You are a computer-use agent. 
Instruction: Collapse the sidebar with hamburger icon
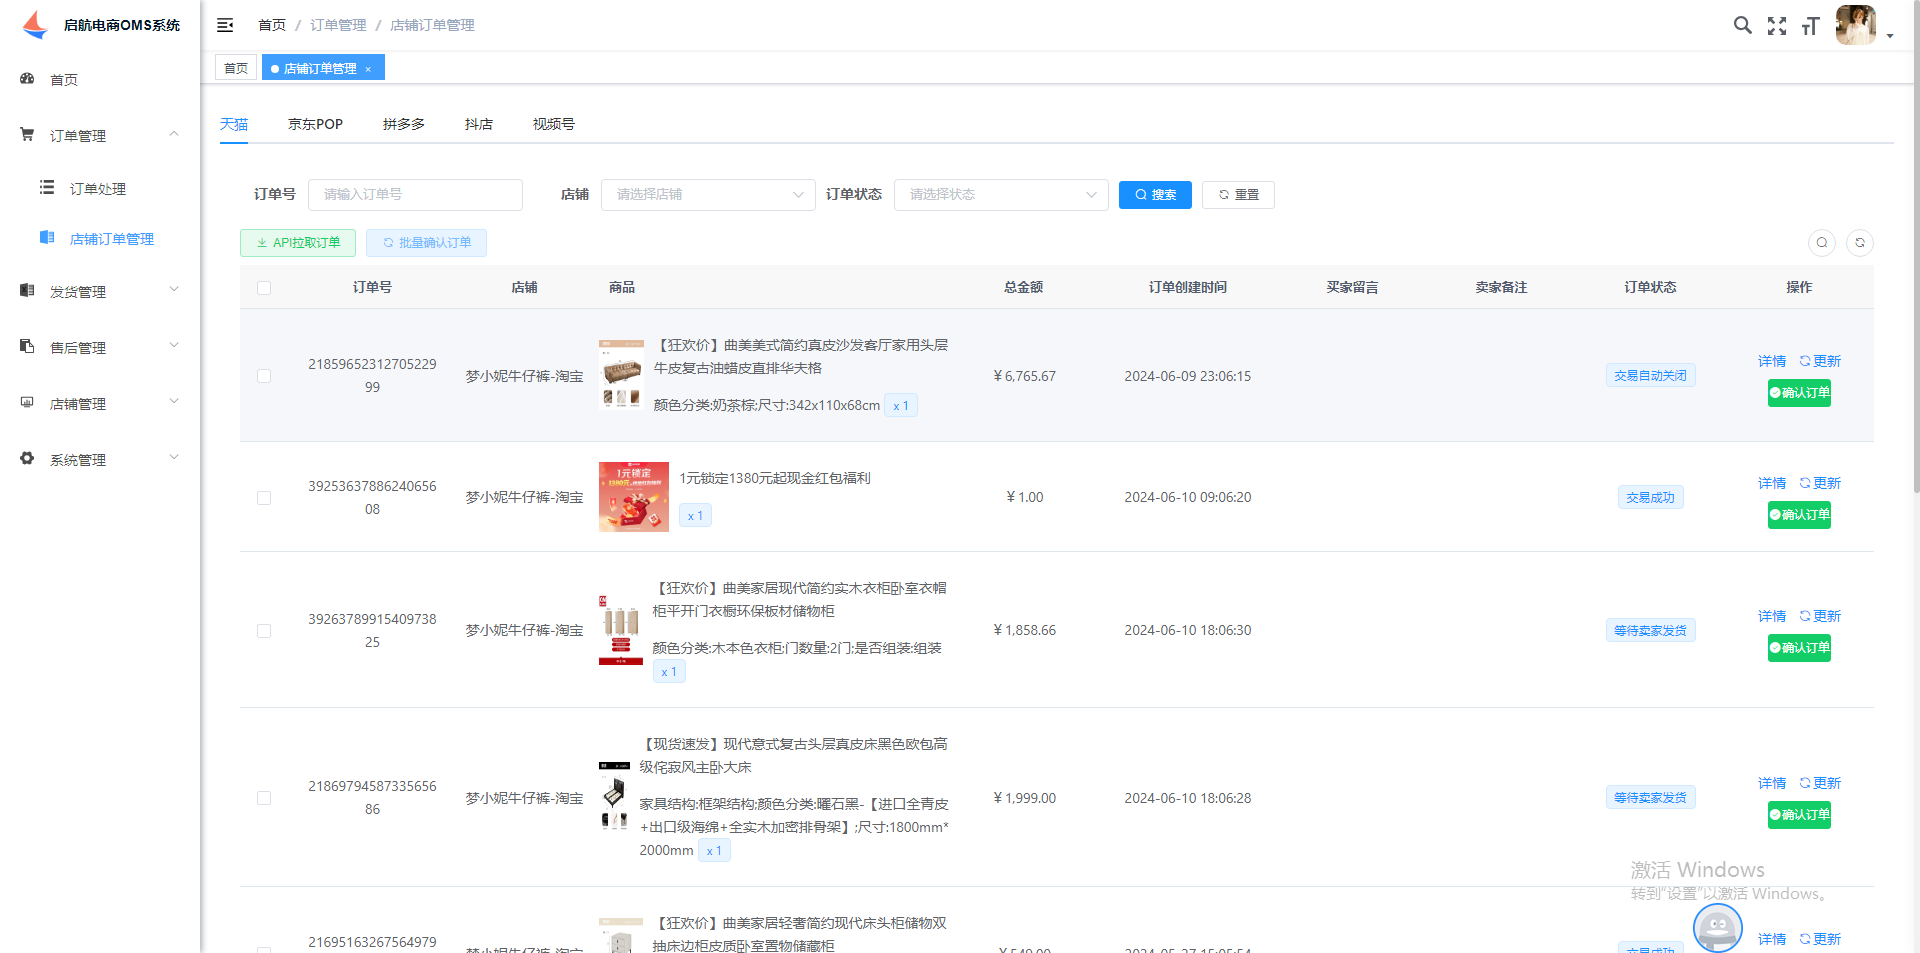(x=225, y=25)
